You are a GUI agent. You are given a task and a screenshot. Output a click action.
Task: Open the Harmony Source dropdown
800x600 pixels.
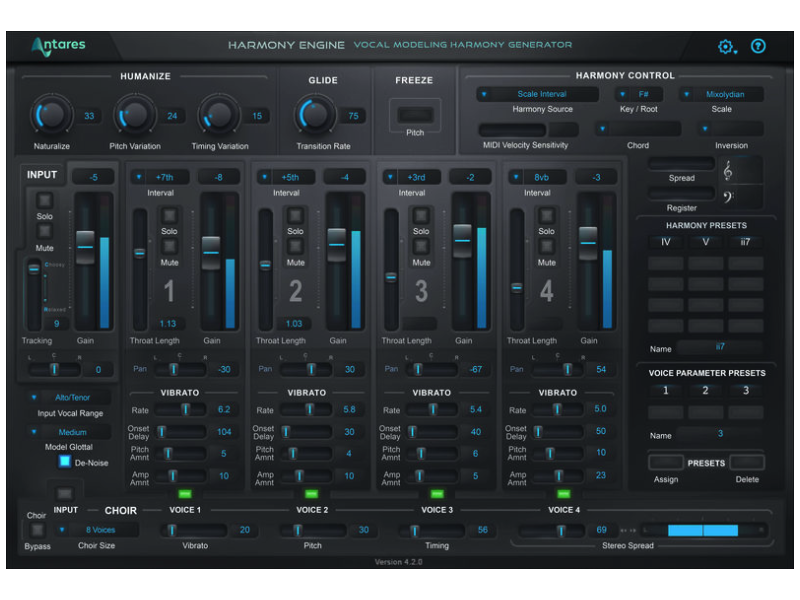[x=537, y=94]
